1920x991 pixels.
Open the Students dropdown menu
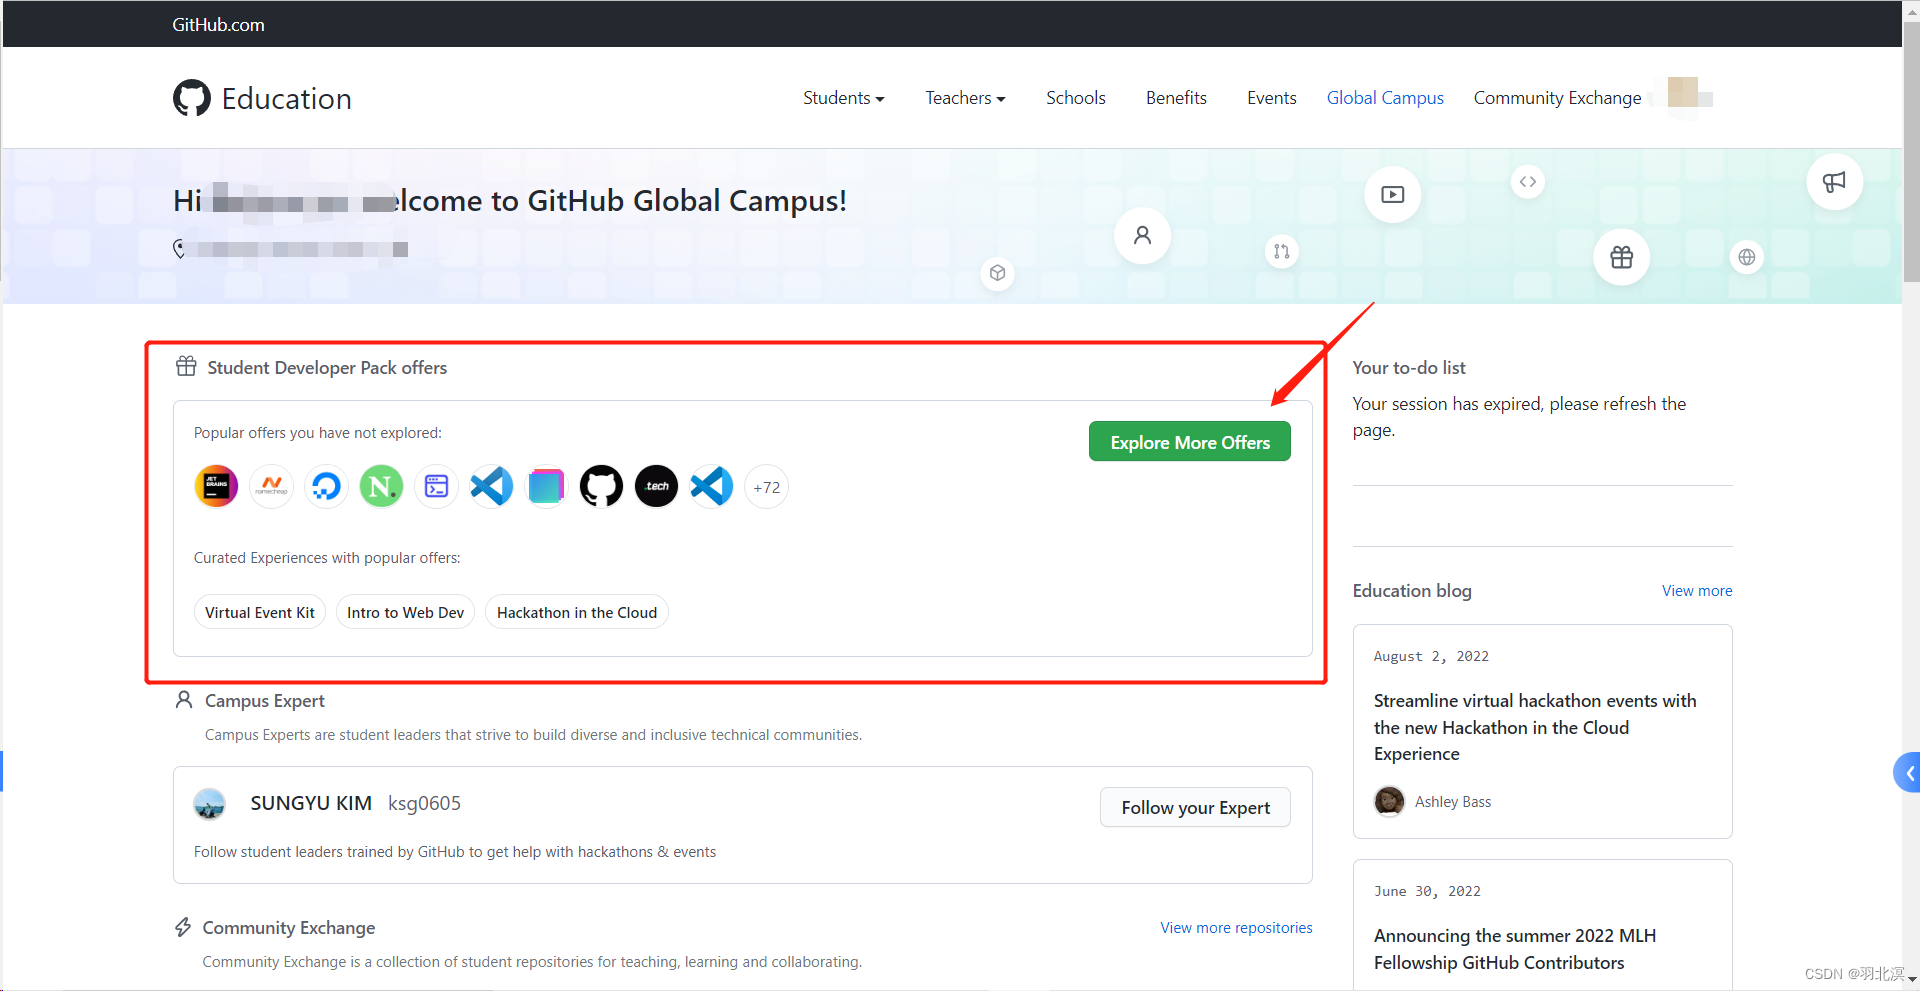(843, 97)
